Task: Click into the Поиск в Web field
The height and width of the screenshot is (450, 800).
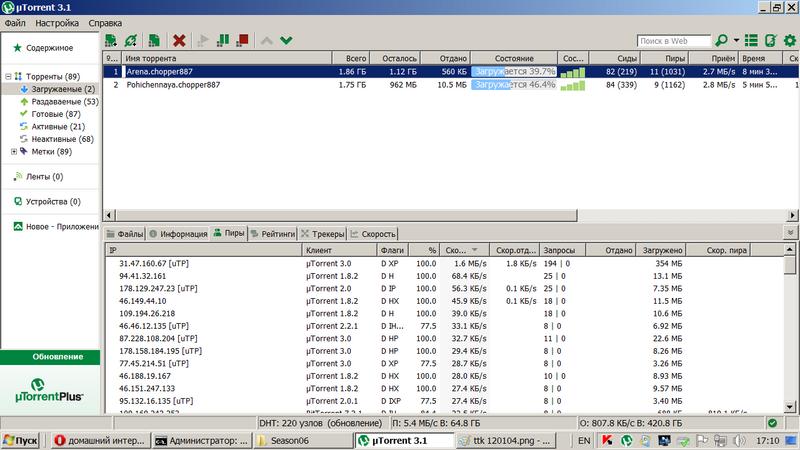Action: tap(673, 41)
